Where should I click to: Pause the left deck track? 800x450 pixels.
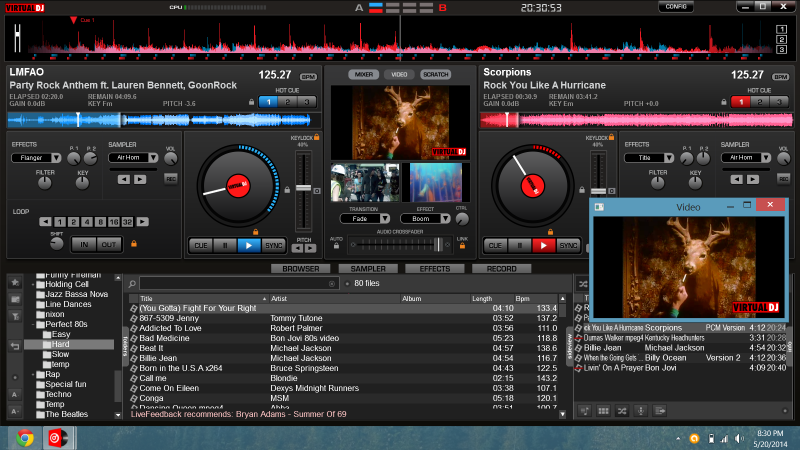tap(225, 245)
